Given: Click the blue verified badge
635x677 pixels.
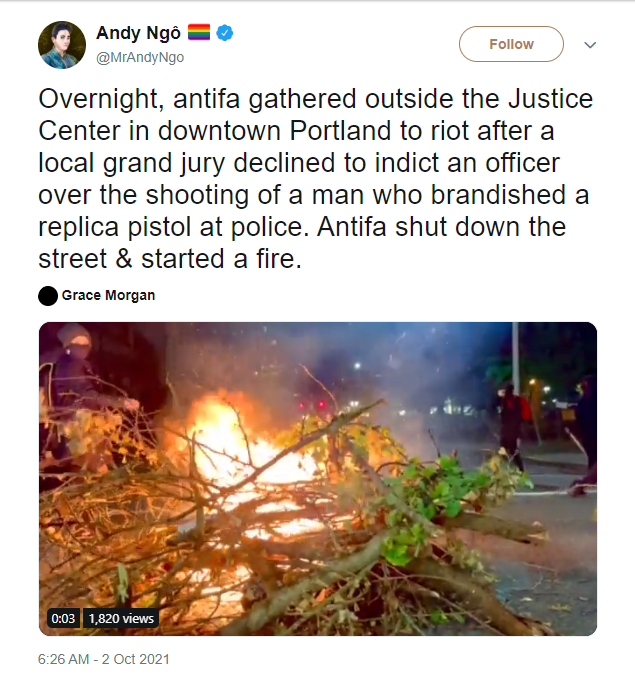Looking at the screenshot, I should tap(224, 33).
